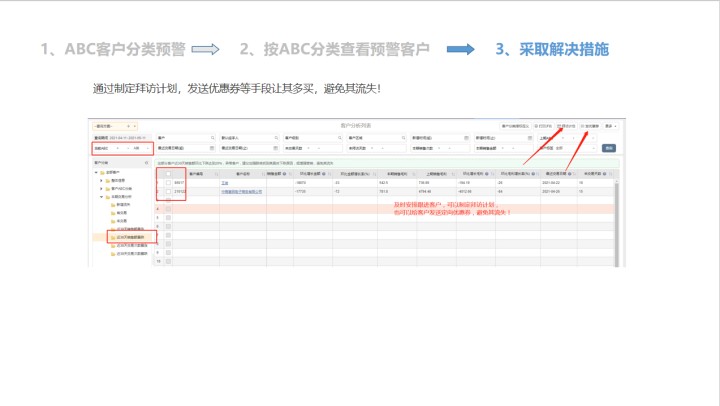
Task: Click the info icon beside 销售金额 column header
Action: (284, 174)
